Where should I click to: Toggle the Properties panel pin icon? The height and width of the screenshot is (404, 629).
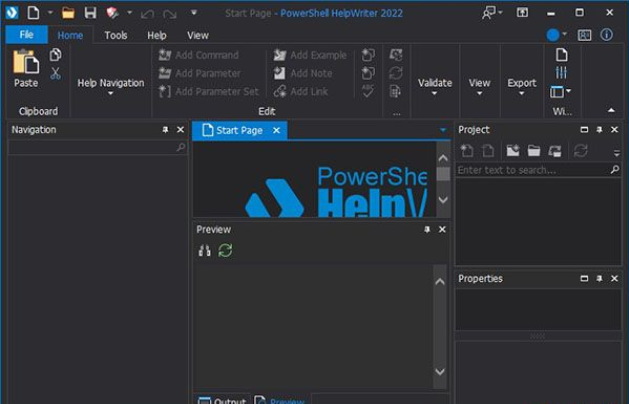[600, 279]
